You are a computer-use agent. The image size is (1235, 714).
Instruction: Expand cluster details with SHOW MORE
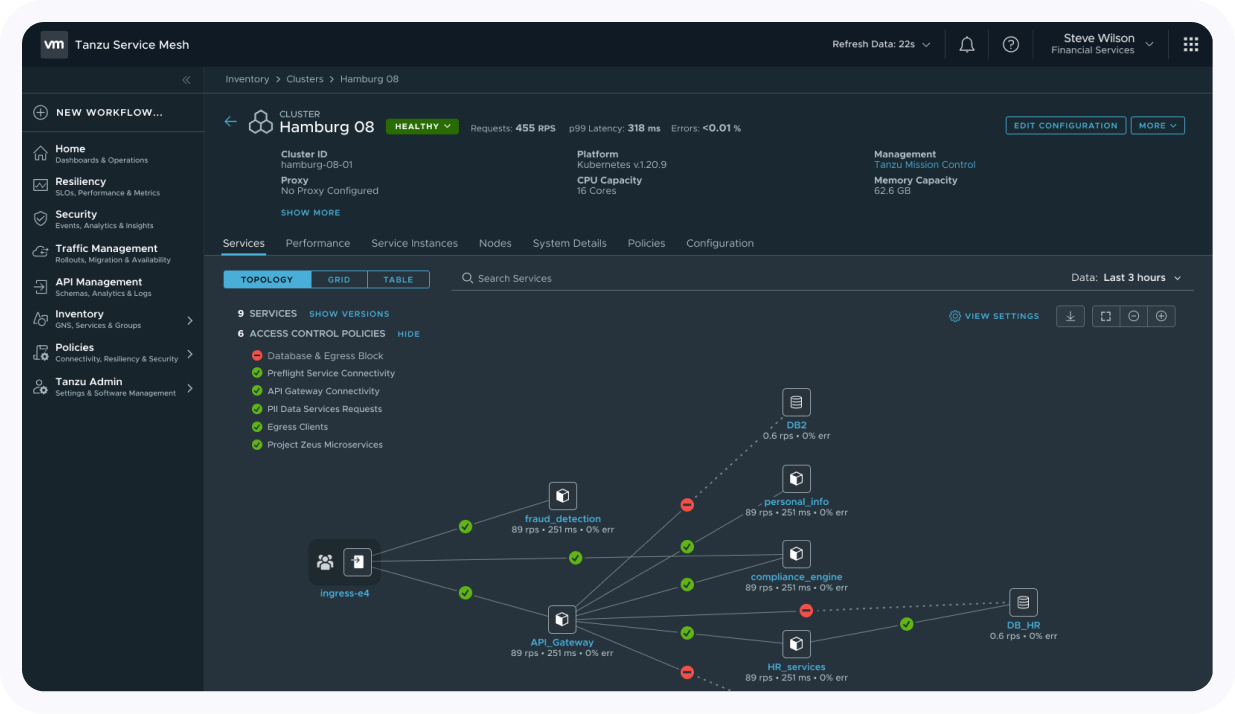click(x=310, y=213)
